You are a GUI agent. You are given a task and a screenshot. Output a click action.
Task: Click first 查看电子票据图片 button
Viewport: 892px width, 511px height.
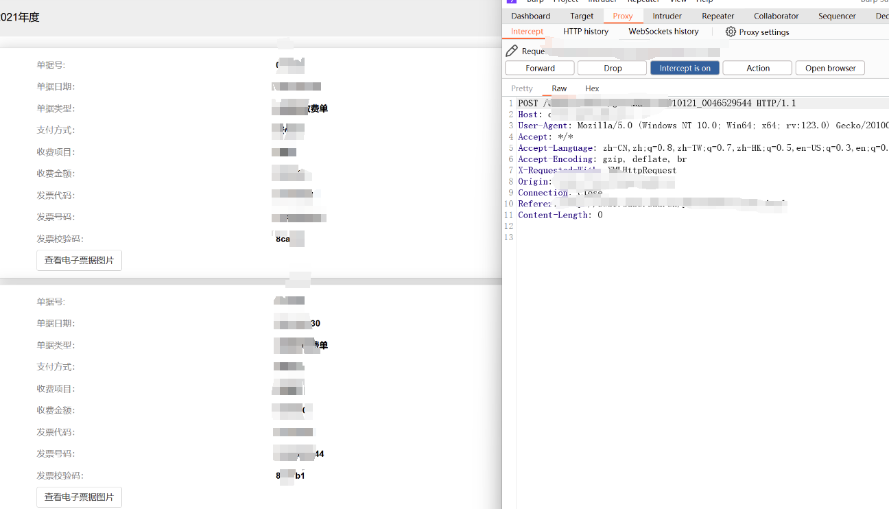coord(79,260)
